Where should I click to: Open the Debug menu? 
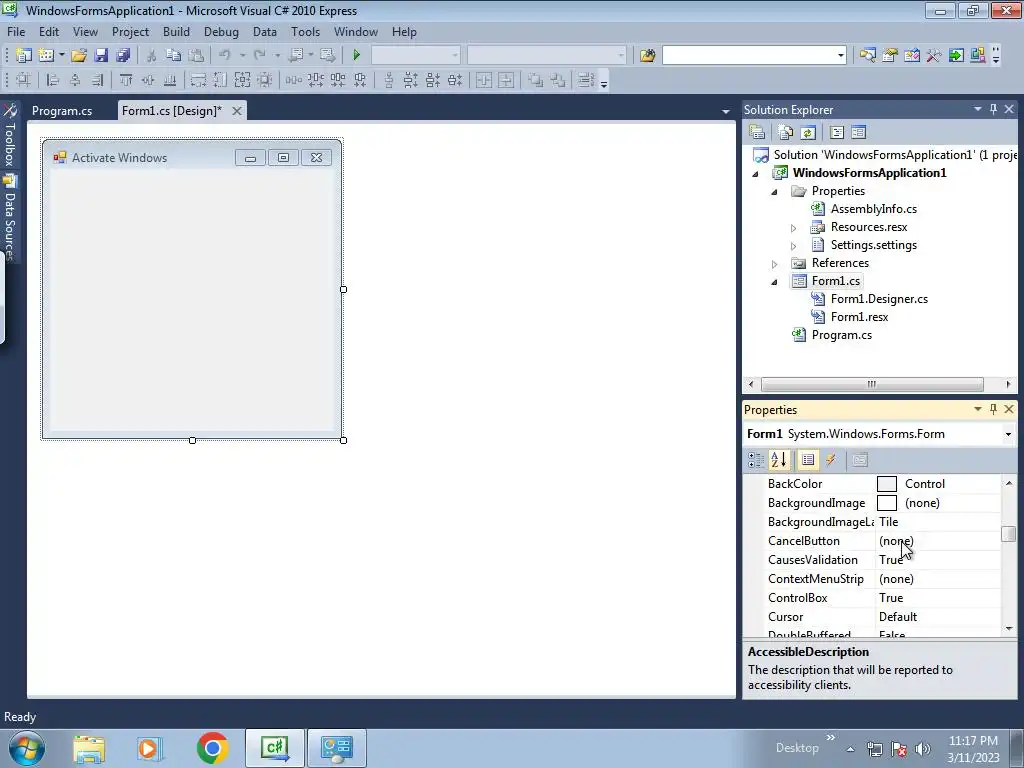221,31
